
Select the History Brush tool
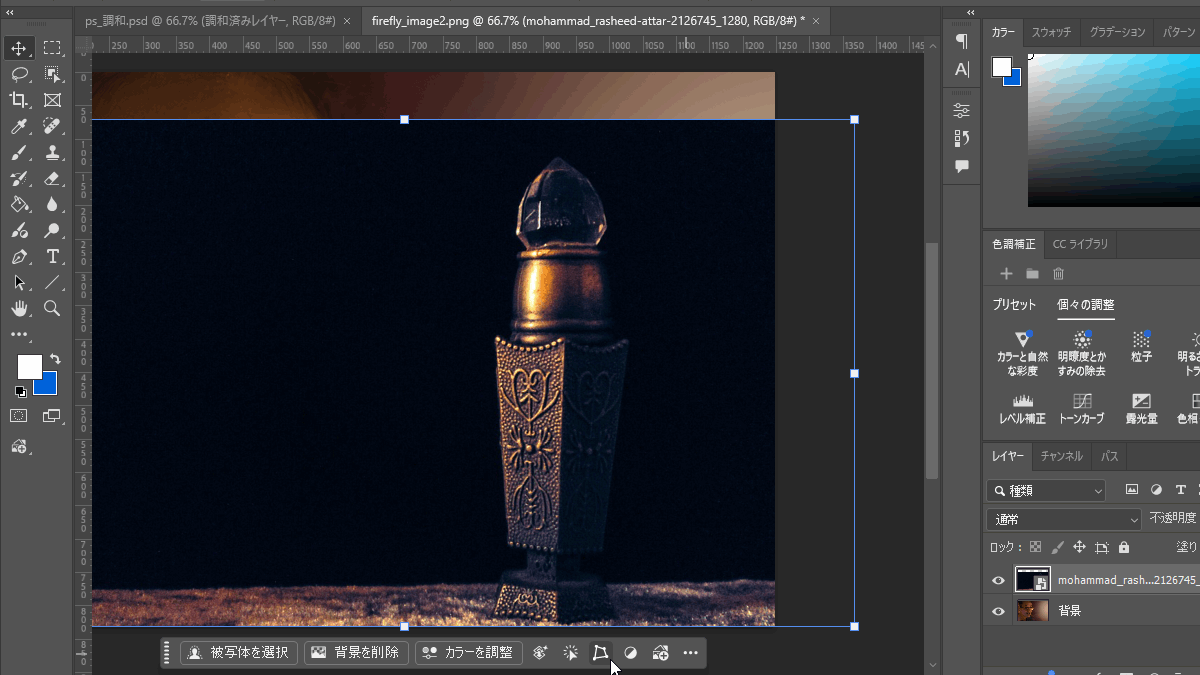(x=18, y=178)
